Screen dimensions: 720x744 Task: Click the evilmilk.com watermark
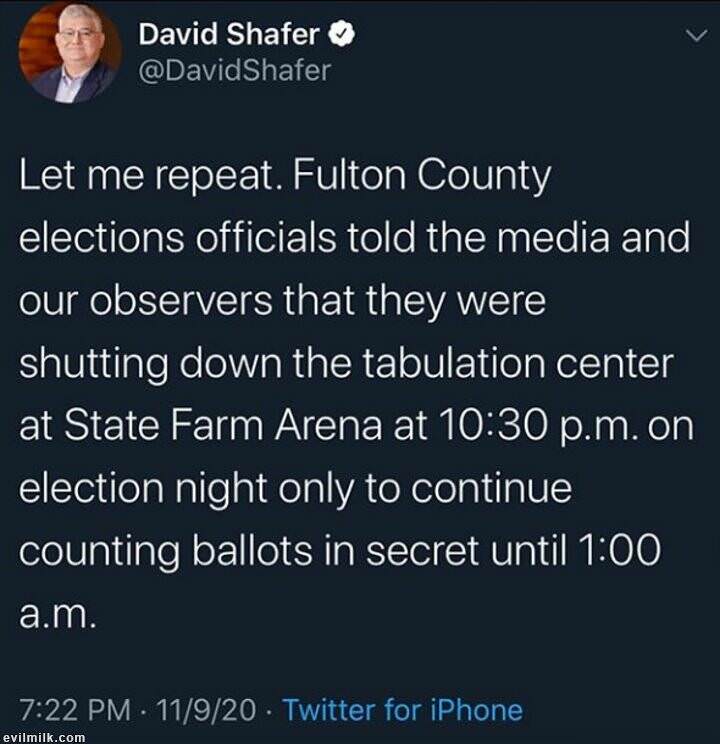pos(44,738)
